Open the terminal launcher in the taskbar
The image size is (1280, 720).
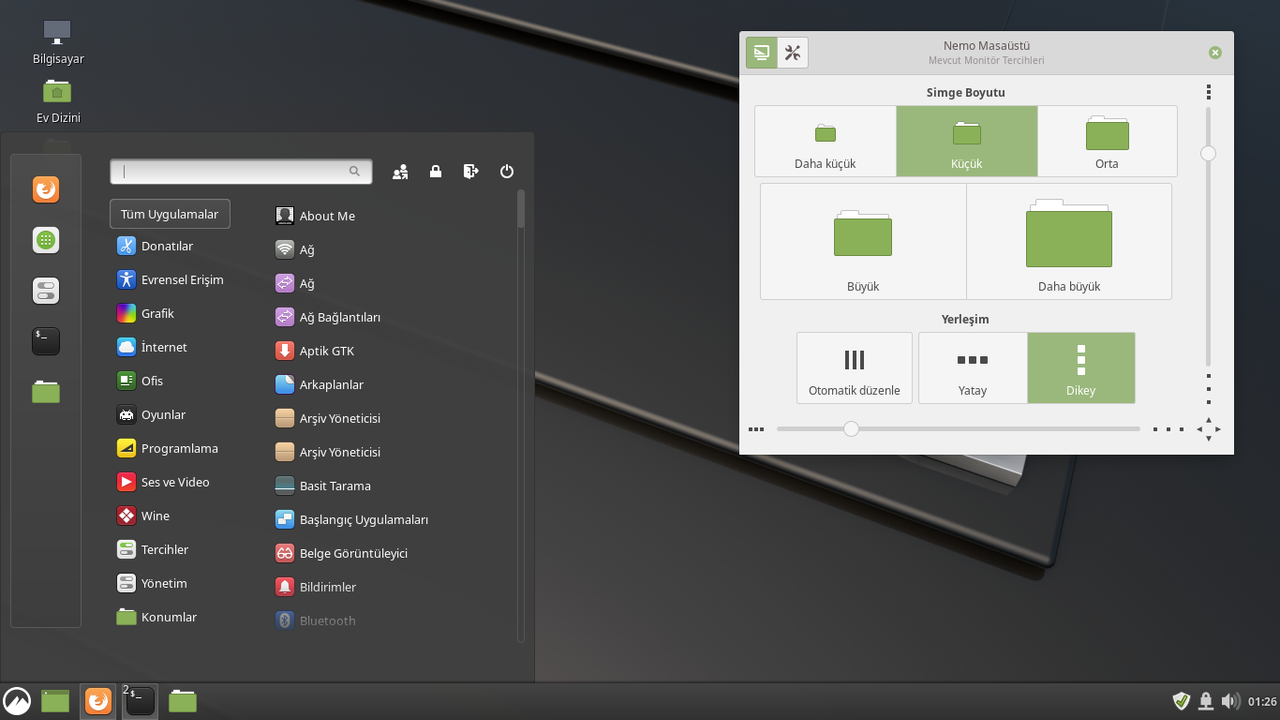coord(140,701)
